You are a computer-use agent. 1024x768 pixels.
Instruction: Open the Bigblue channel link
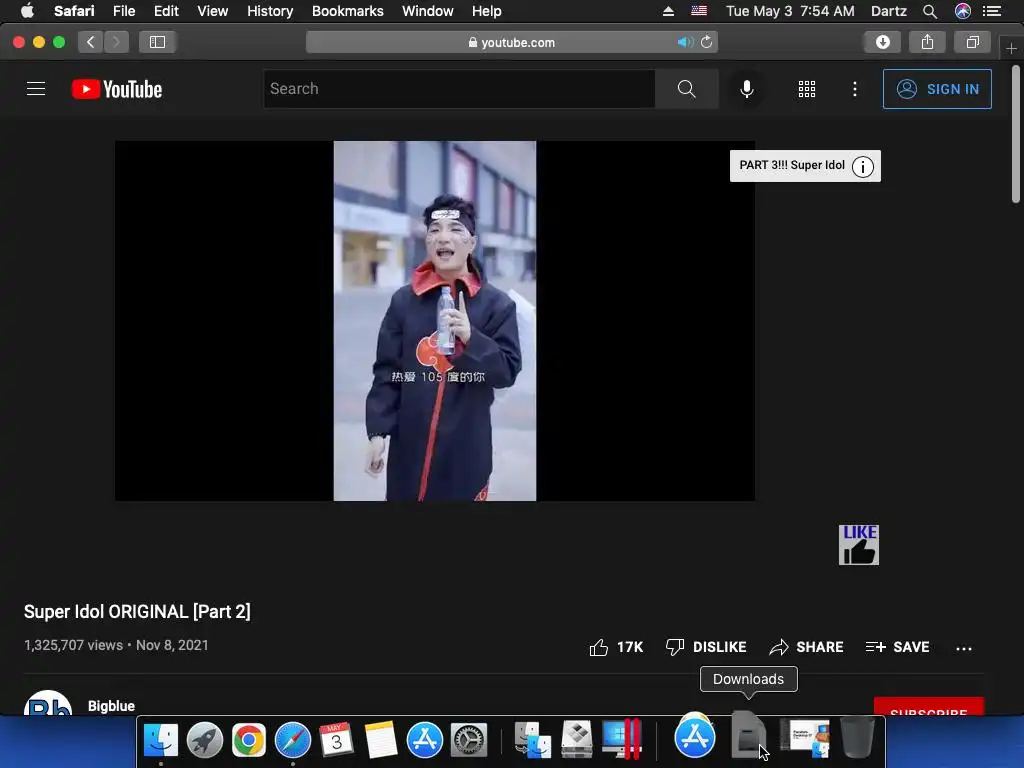(112, 706)
